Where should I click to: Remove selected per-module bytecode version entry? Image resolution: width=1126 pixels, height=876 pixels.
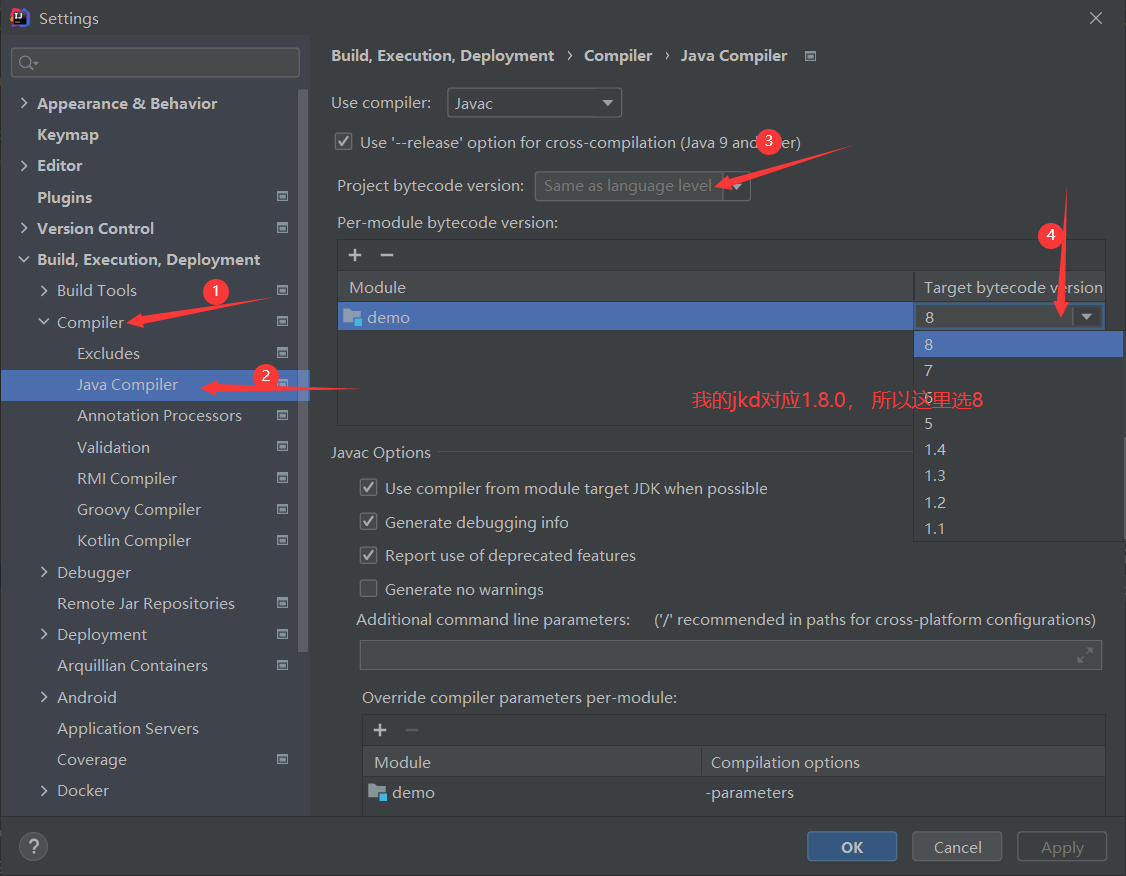tap(386, 255)
